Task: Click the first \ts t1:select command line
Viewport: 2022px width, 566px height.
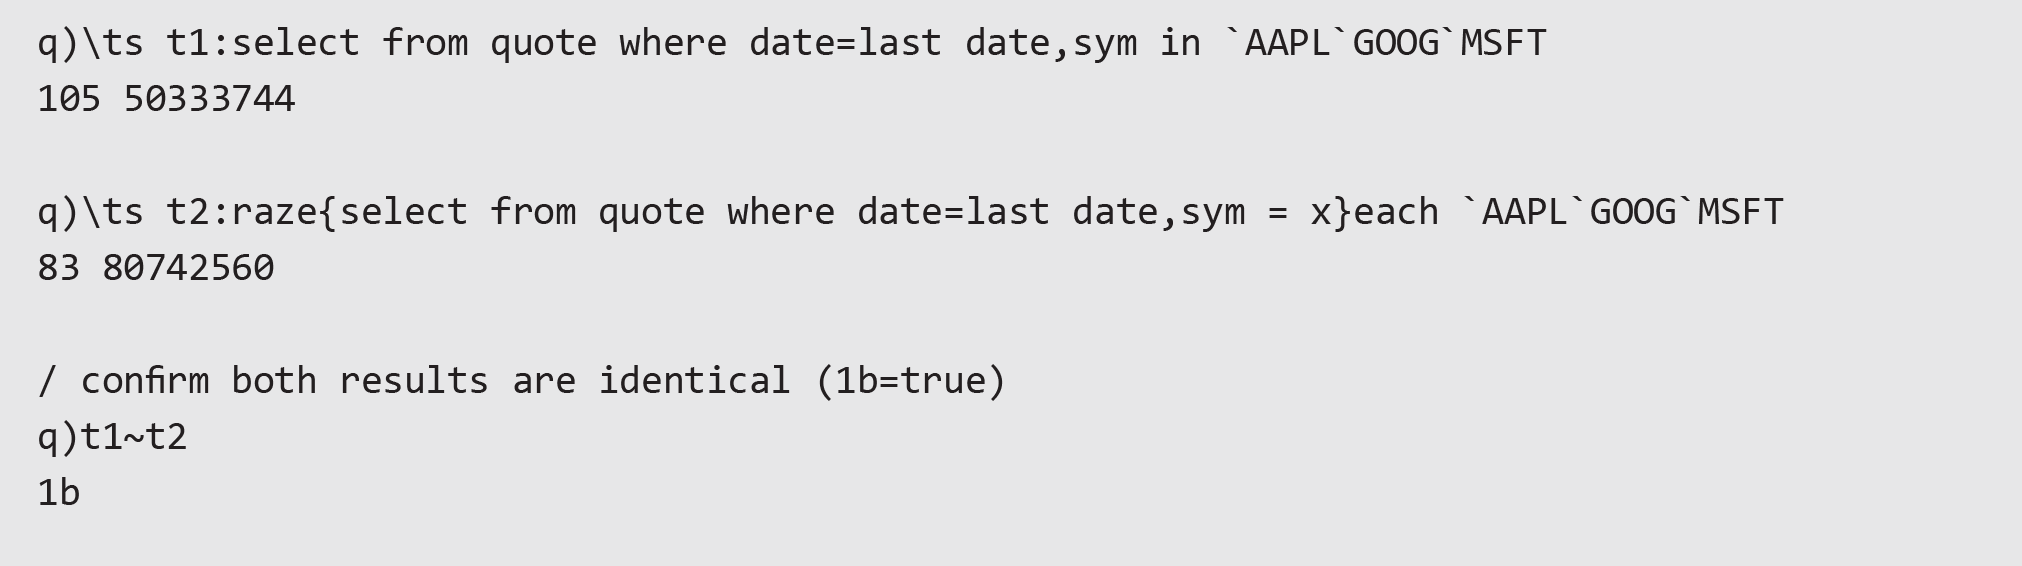Action: (792, 43)
